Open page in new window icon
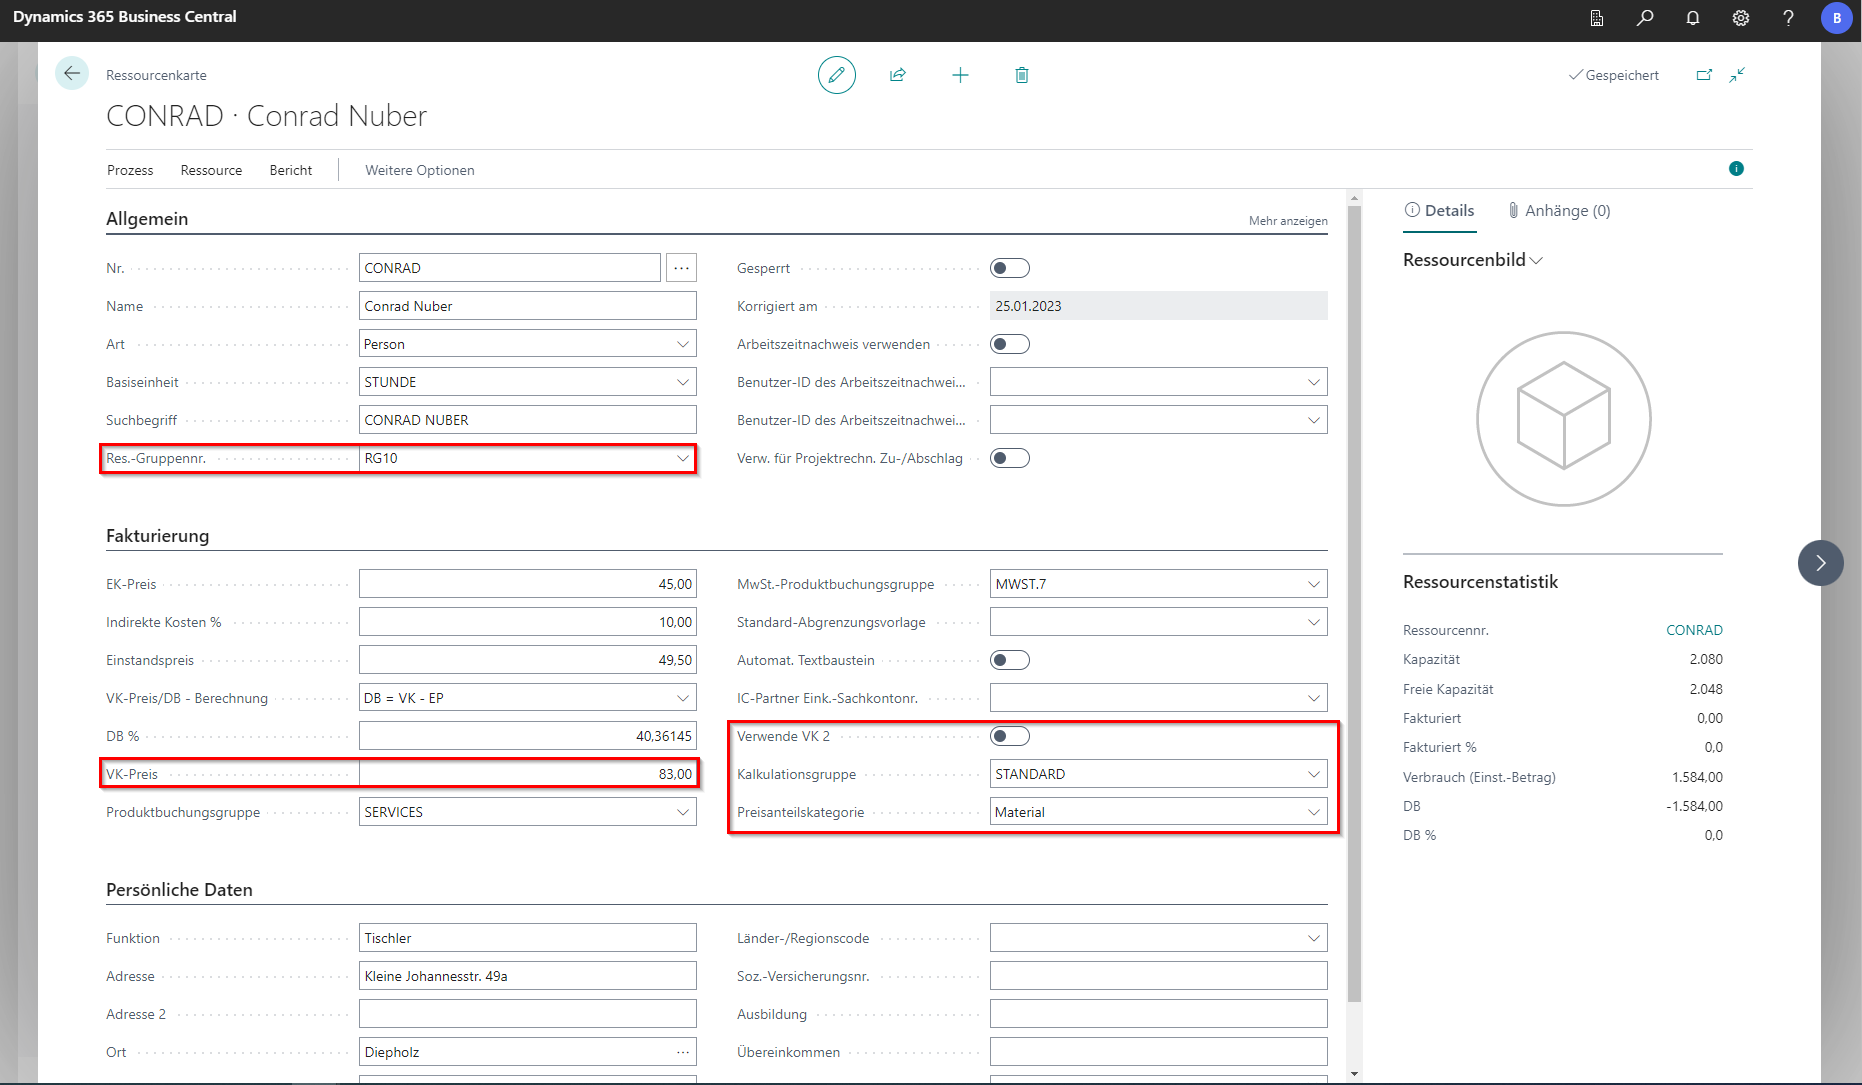Image resolution: width=1862 pixels, height=1085 pixels. pyautogui.click(x=1704, y=75)
